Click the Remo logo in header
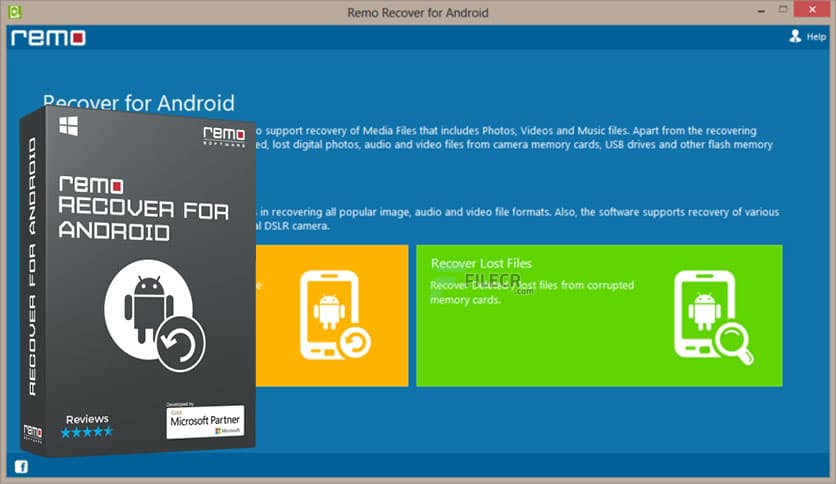The height and width of the screenshot is (484, 836). [49, 37]
